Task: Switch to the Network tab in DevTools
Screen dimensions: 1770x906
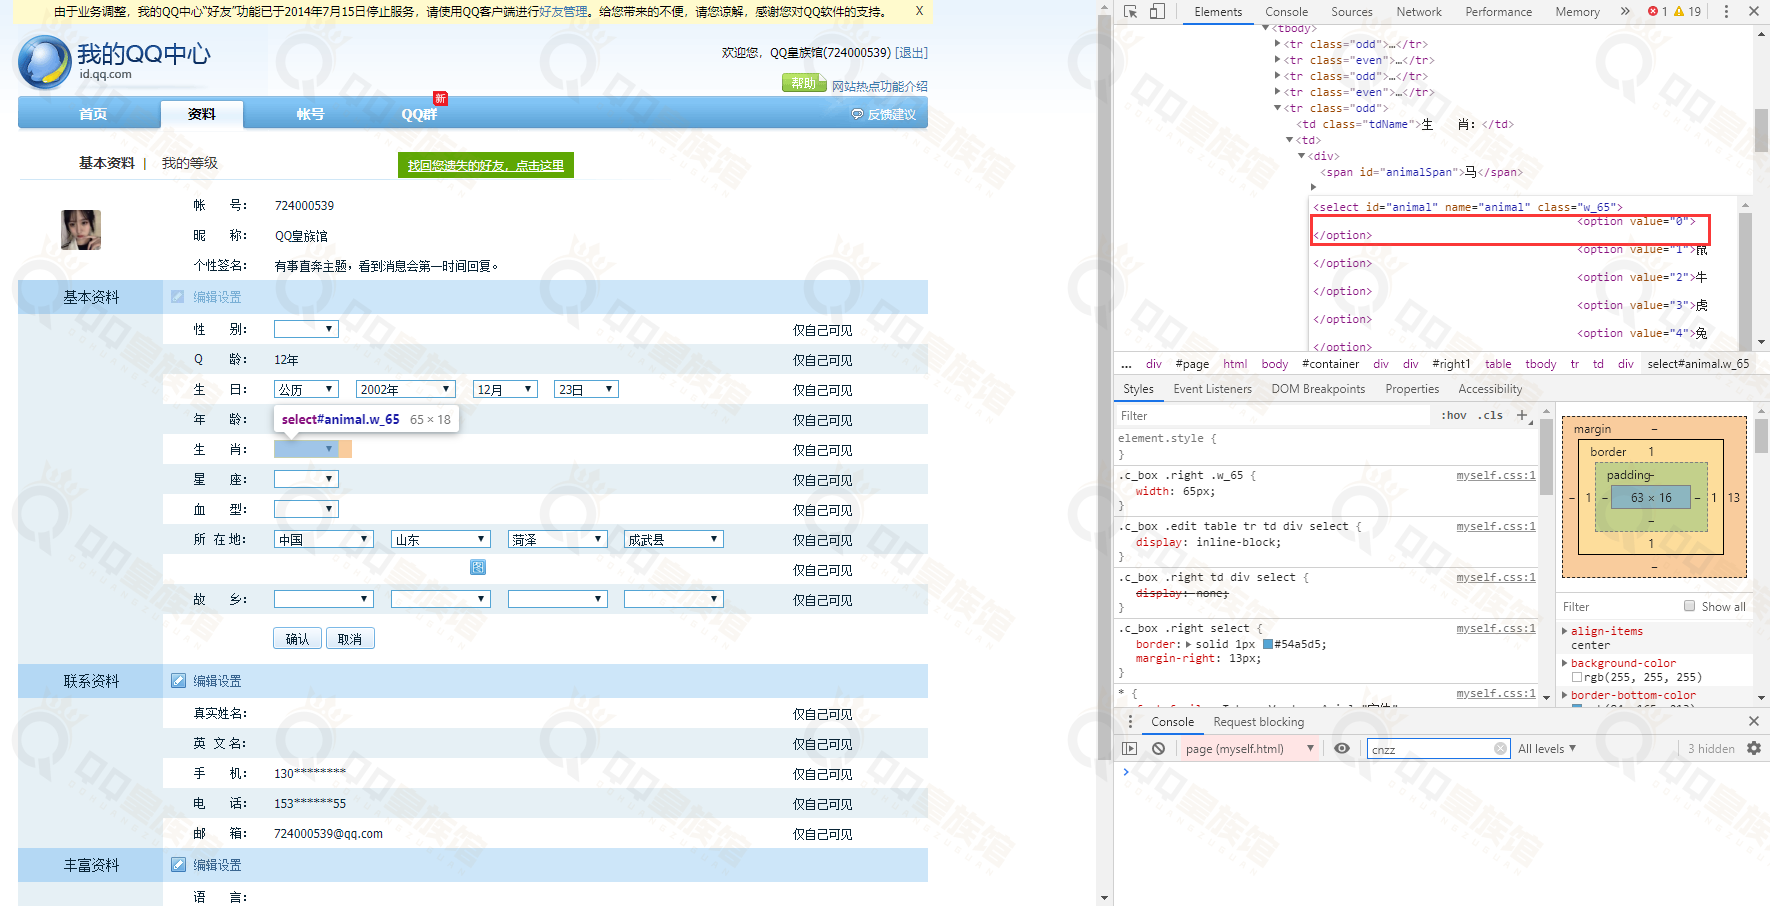Action: point(1419,12)
